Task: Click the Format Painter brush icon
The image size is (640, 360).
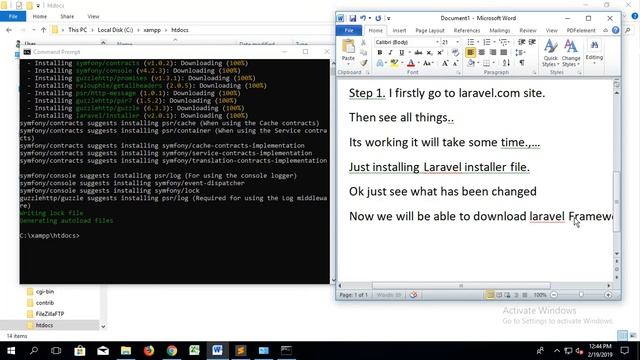Action: click(363, 63)
